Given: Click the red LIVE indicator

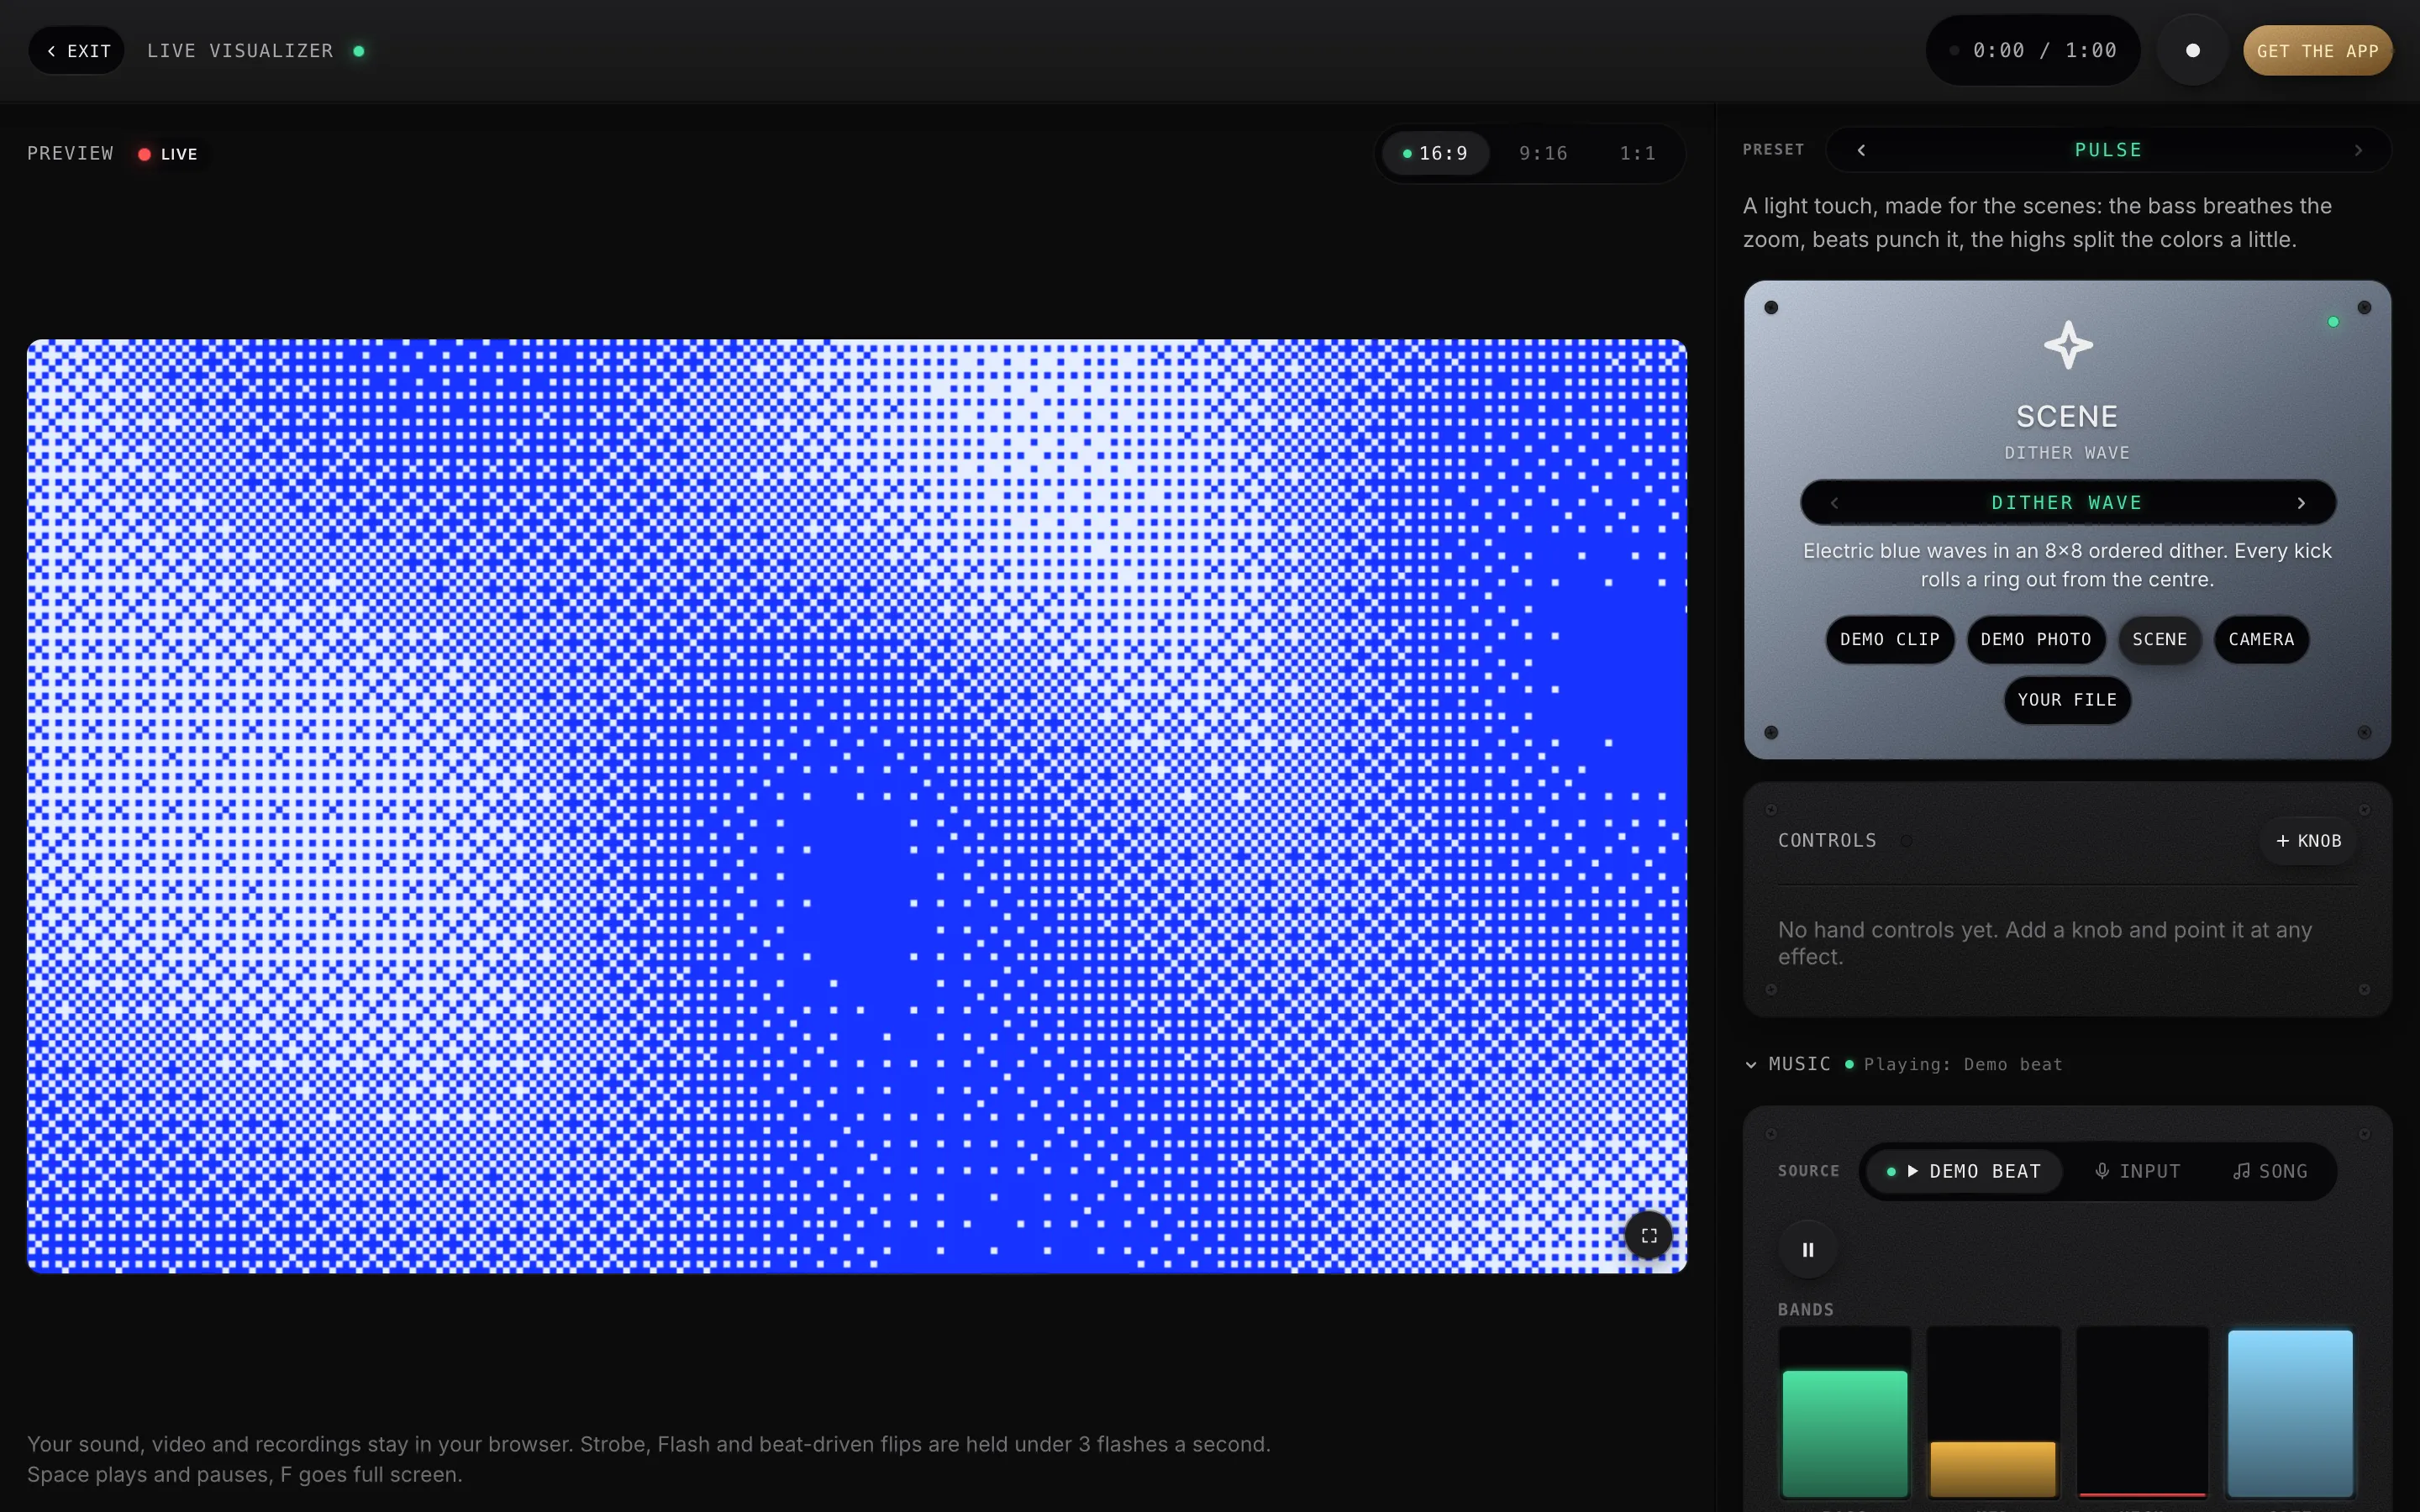Looking at the screenshot, I should [x=168, y=154].
